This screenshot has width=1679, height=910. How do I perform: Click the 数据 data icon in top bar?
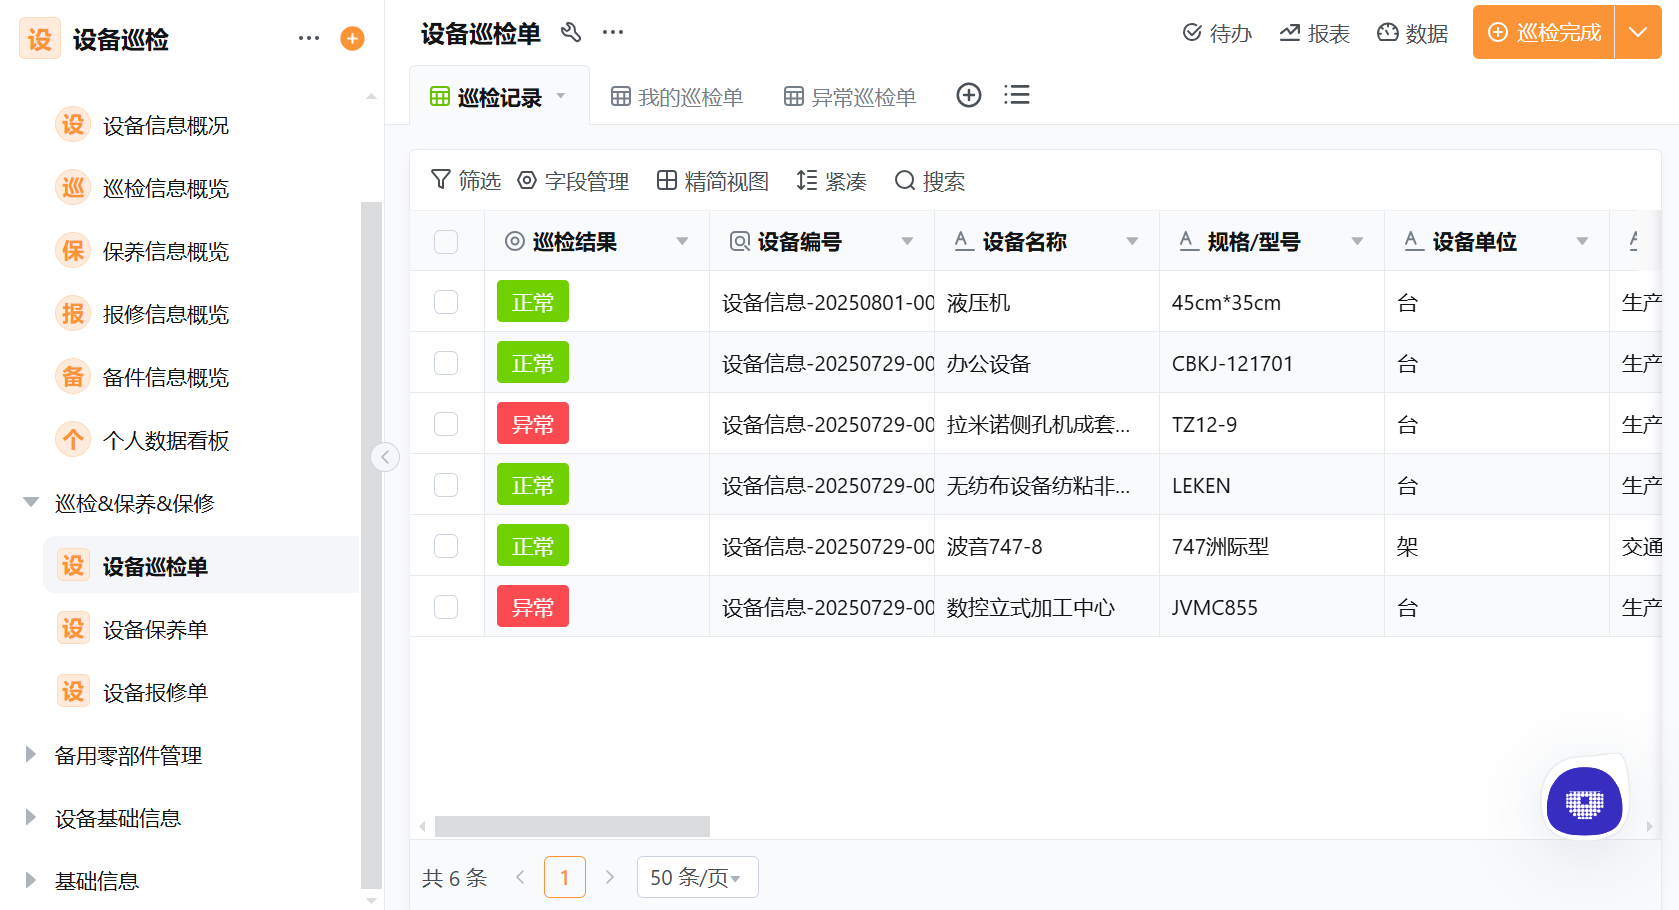coord(1412,32)
